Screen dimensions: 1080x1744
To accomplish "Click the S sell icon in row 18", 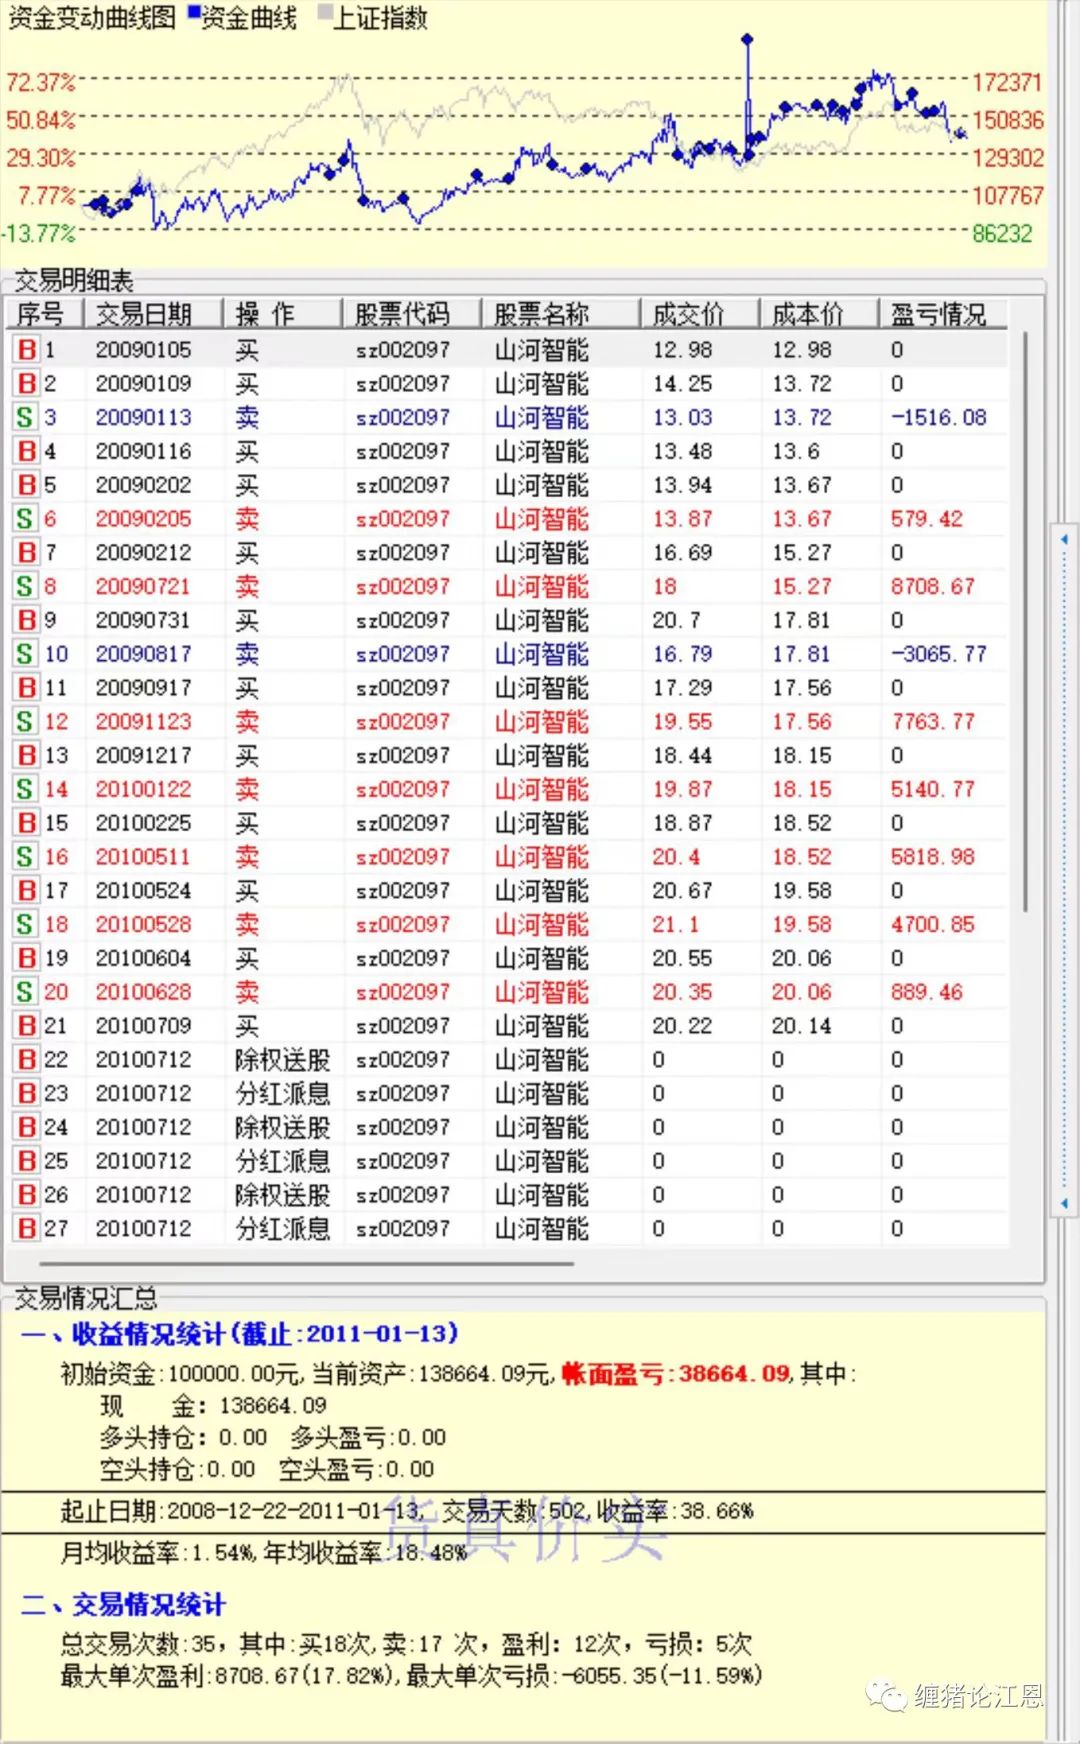I will point(25,924).
